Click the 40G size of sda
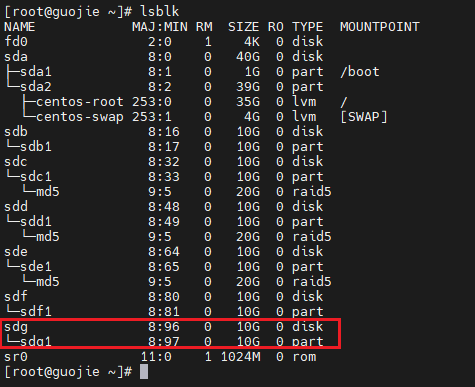The width and height of the screenshot is (475, 387). tap(248, 57)
